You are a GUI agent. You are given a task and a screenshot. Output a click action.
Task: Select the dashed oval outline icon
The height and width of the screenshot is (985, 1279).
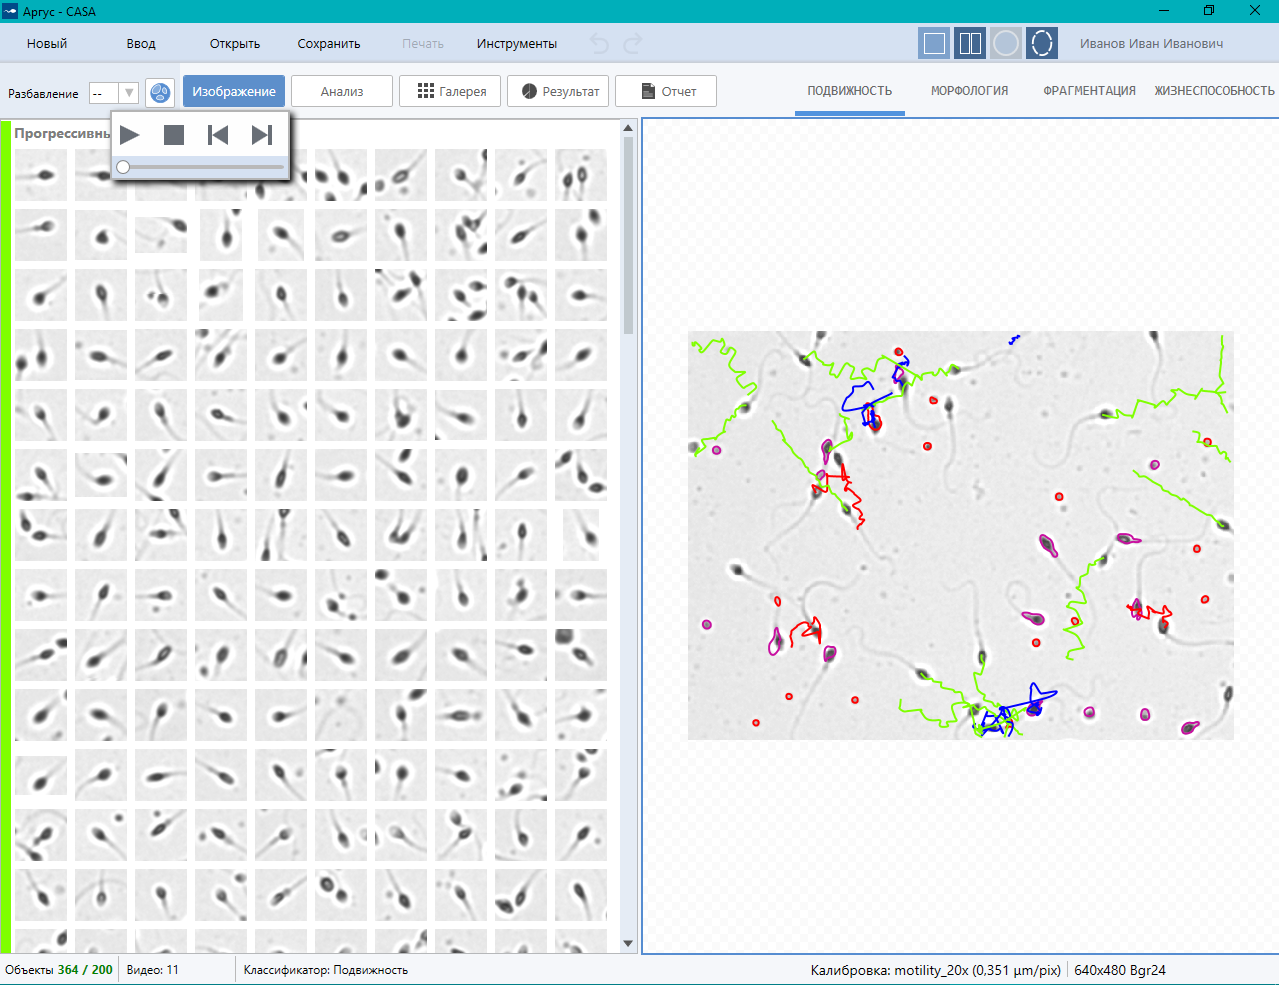point(1042,44)
